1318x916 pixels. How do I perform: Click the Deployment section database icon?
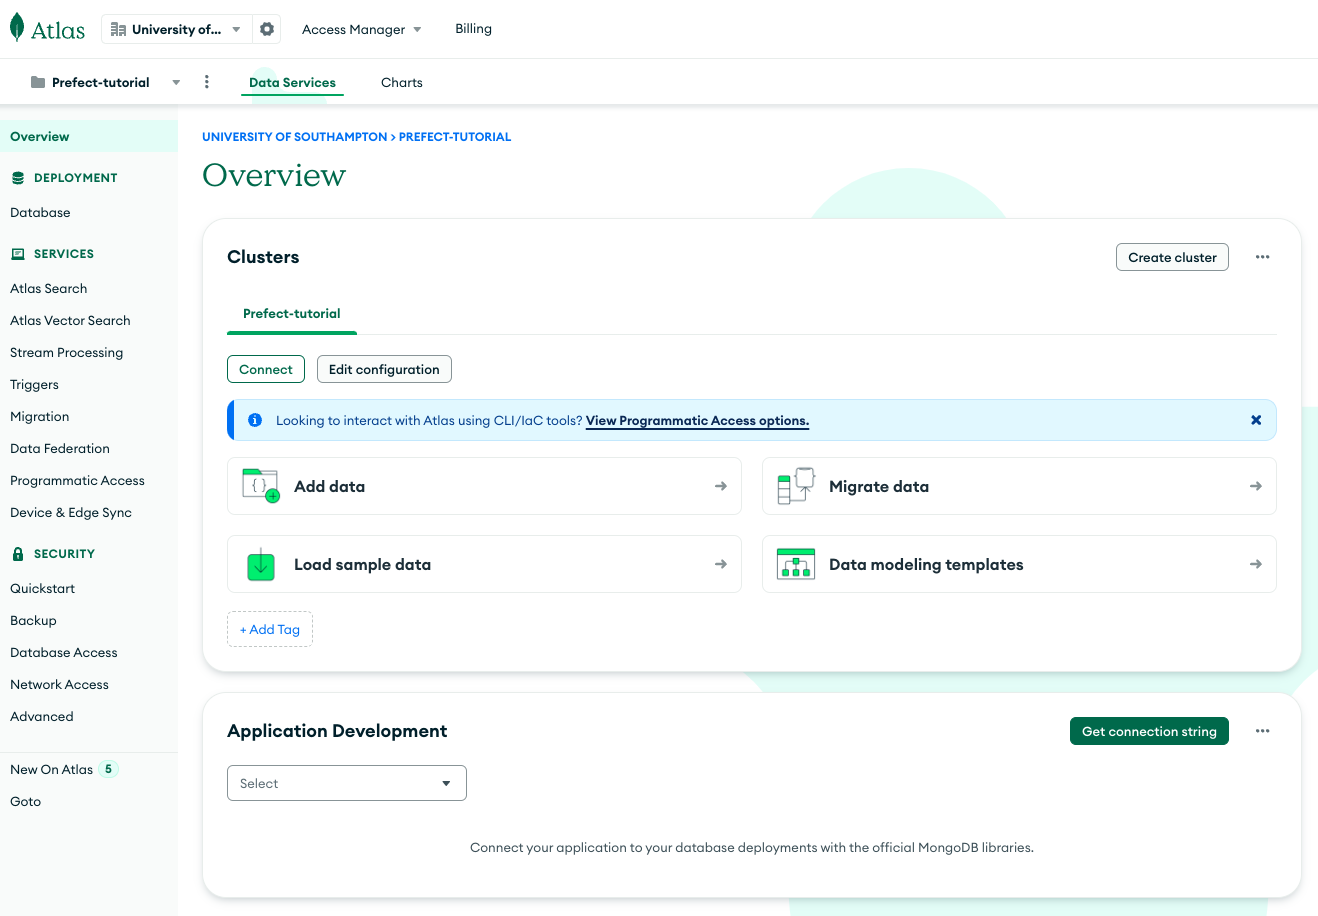click(x=17, y=178)
